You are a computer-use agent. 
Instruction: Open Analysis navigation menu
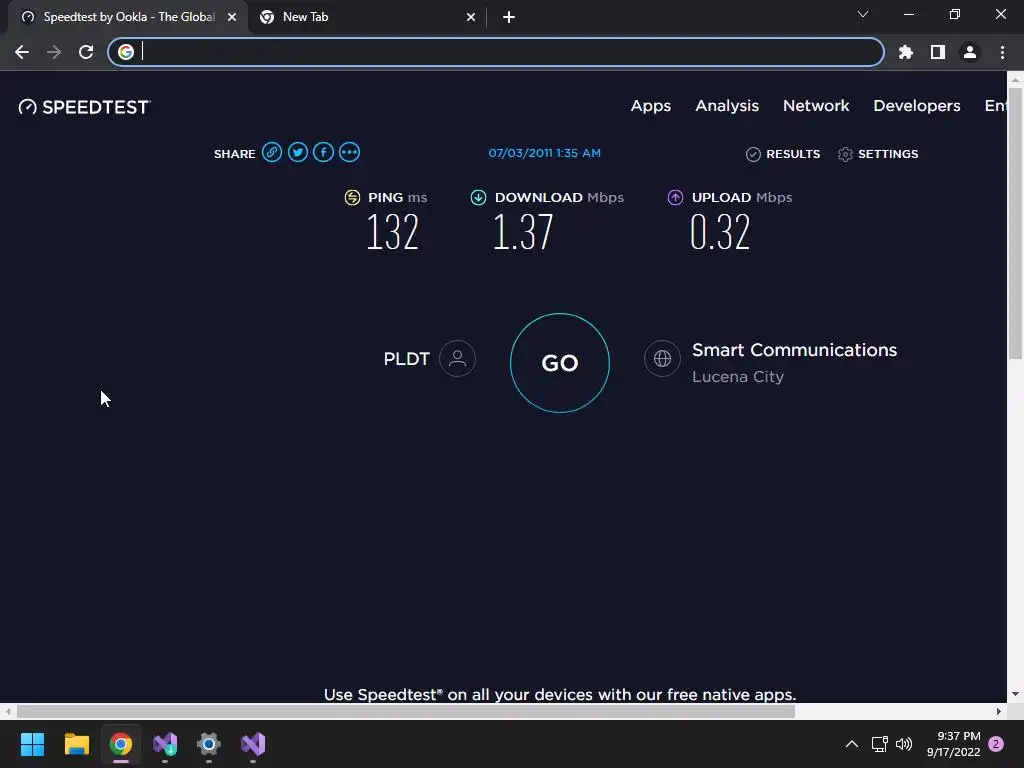pyautogui.click(x=727, y=106)
